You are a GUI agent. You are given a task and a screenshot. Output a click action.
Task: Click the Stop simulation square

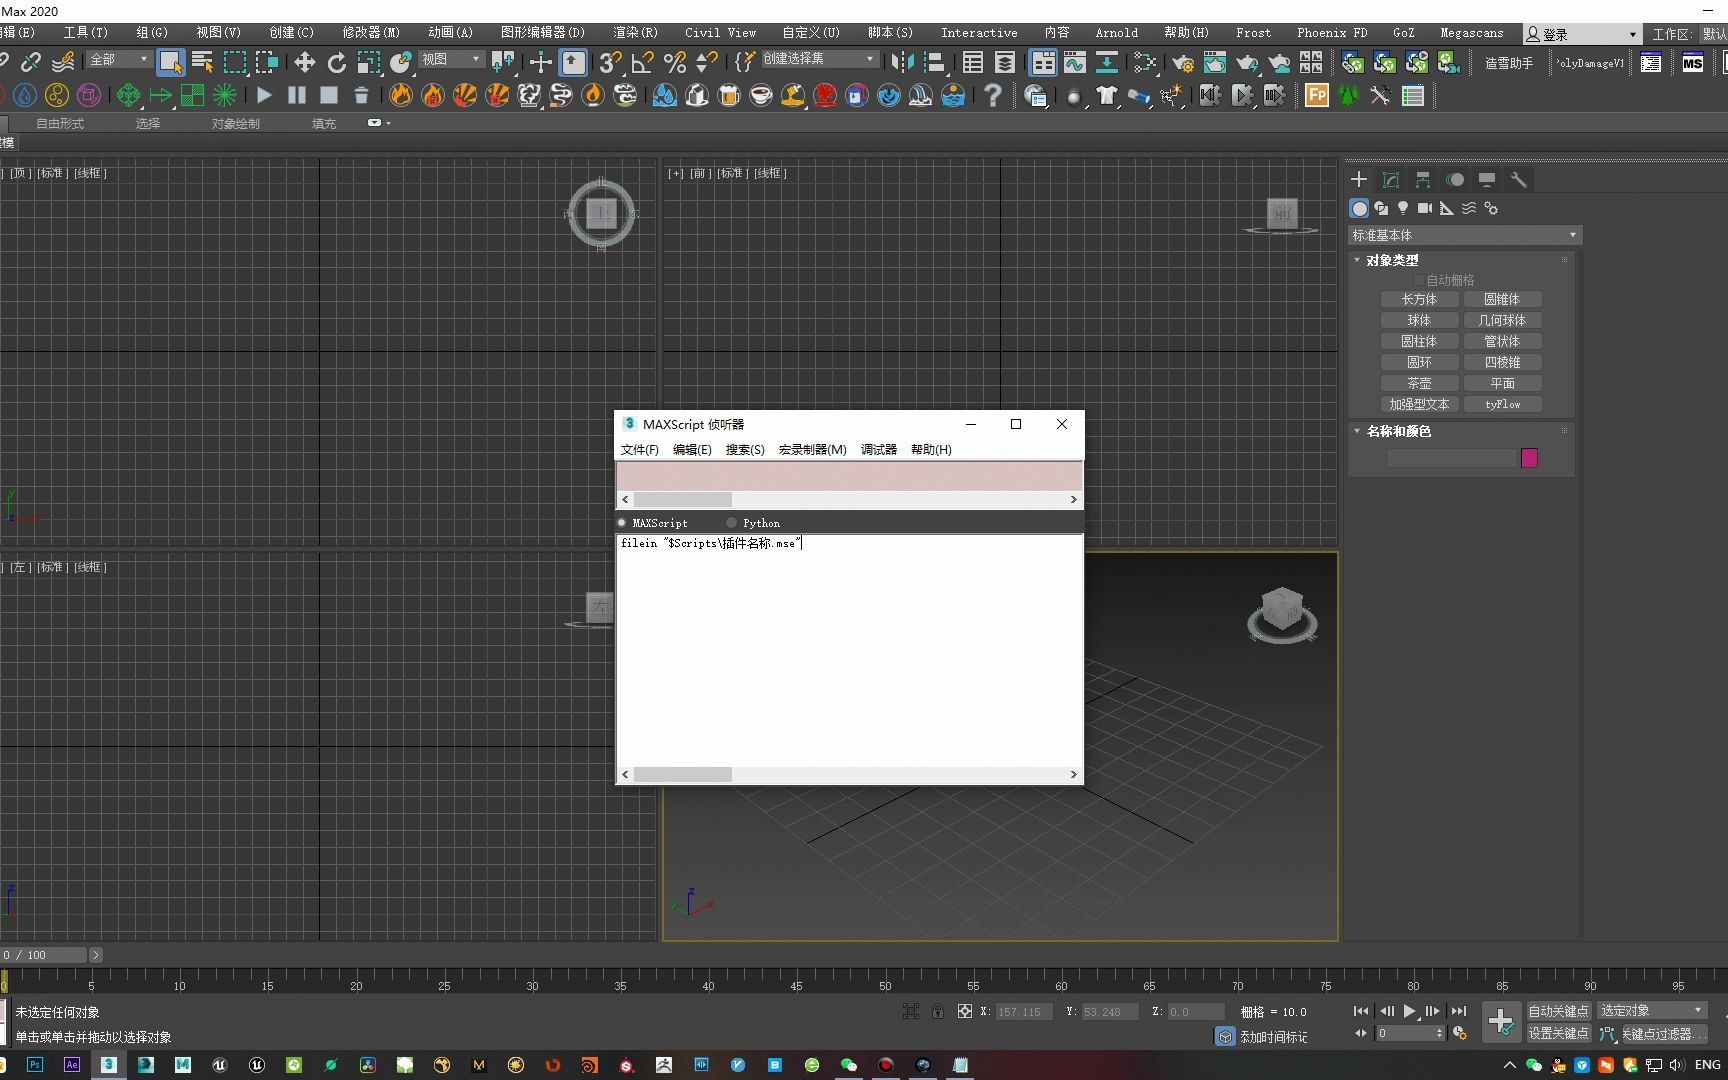click(328, 95)
